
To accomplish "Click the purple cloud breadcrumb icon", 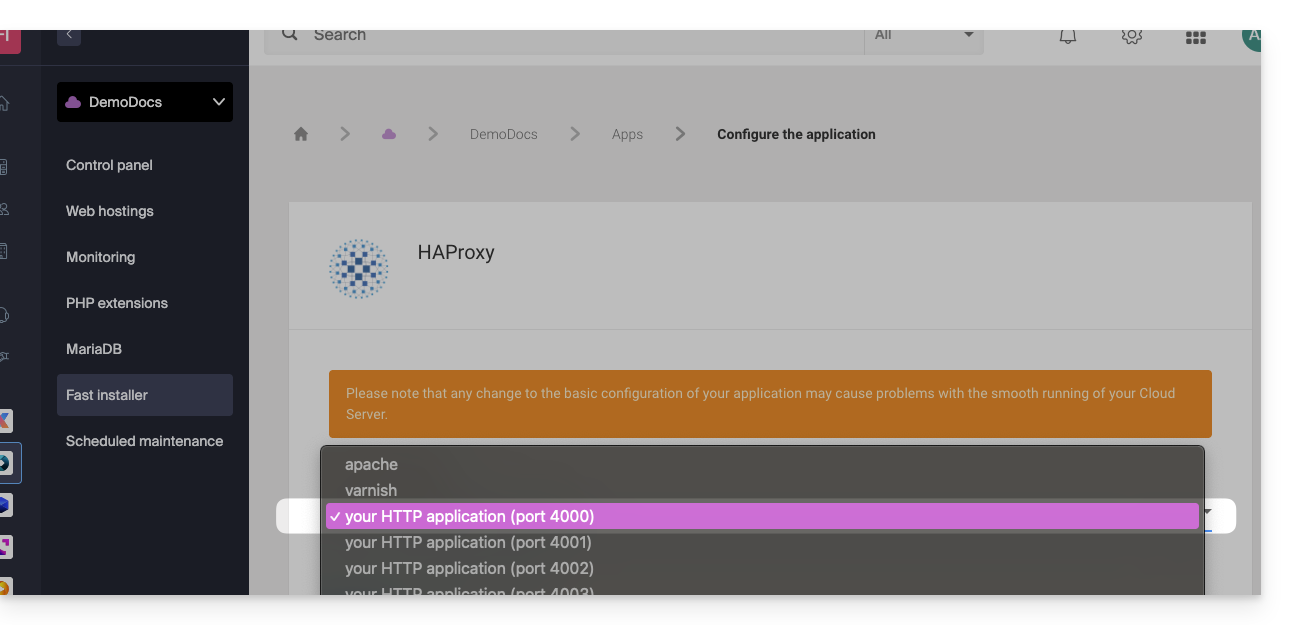I will pyautogui.click(x=389, y=134).
